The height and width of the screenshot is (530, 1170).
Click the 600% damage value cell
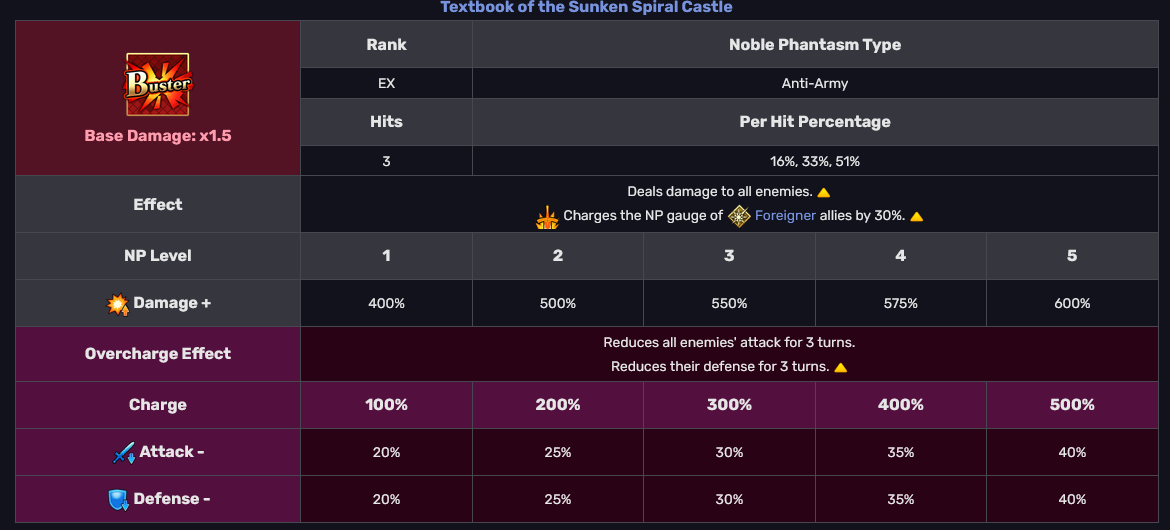(x=1072, y=304)
